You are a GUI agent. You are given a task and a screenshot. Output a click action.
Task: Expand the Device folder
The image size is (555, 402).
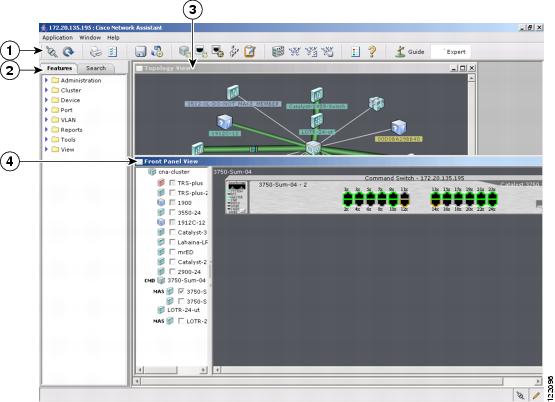46,100
